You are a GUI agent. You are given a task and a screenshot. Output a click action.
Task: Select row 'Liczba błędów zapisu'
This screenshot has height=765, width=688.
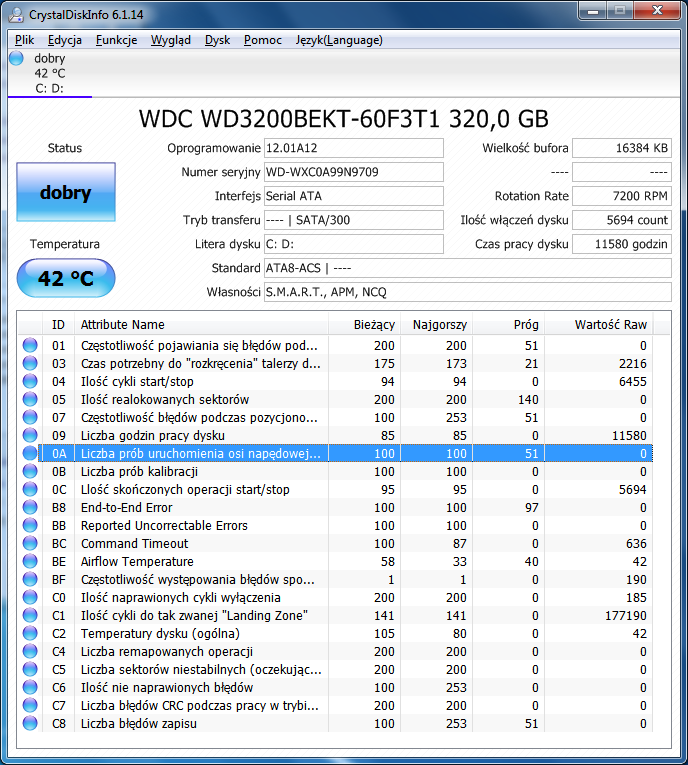click(335, 723)
